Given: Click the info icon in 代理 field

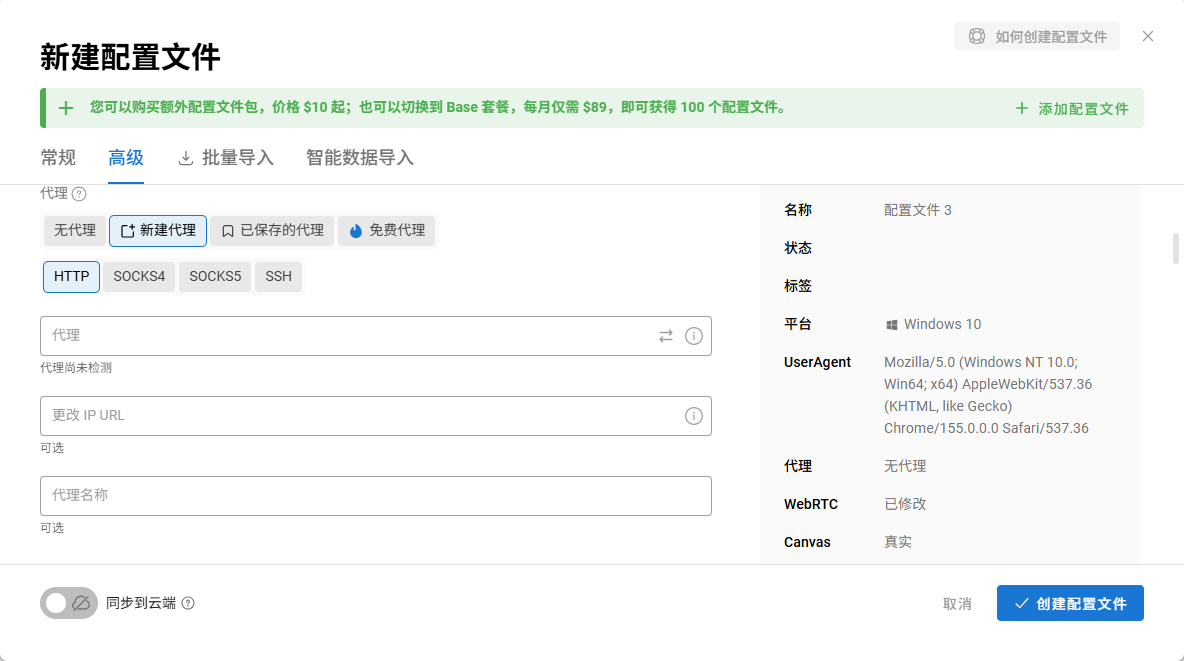Looking at the screenshot, I should [693, 336].
